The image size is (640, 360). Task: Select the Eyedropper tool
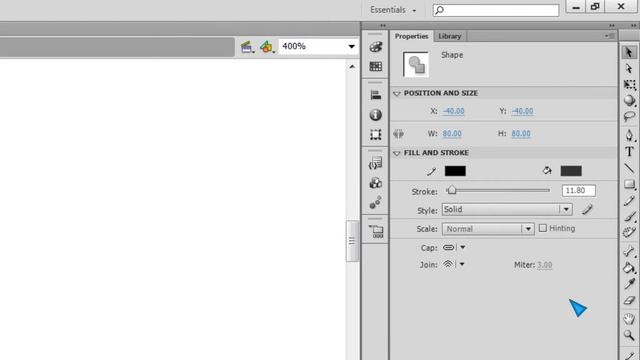629,284
